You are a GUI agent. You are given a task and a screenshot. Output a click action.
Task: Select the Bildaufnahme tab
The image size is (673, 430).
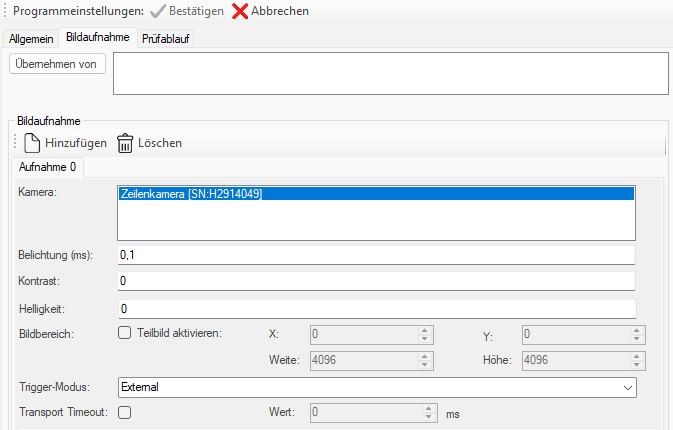point(97,37)
